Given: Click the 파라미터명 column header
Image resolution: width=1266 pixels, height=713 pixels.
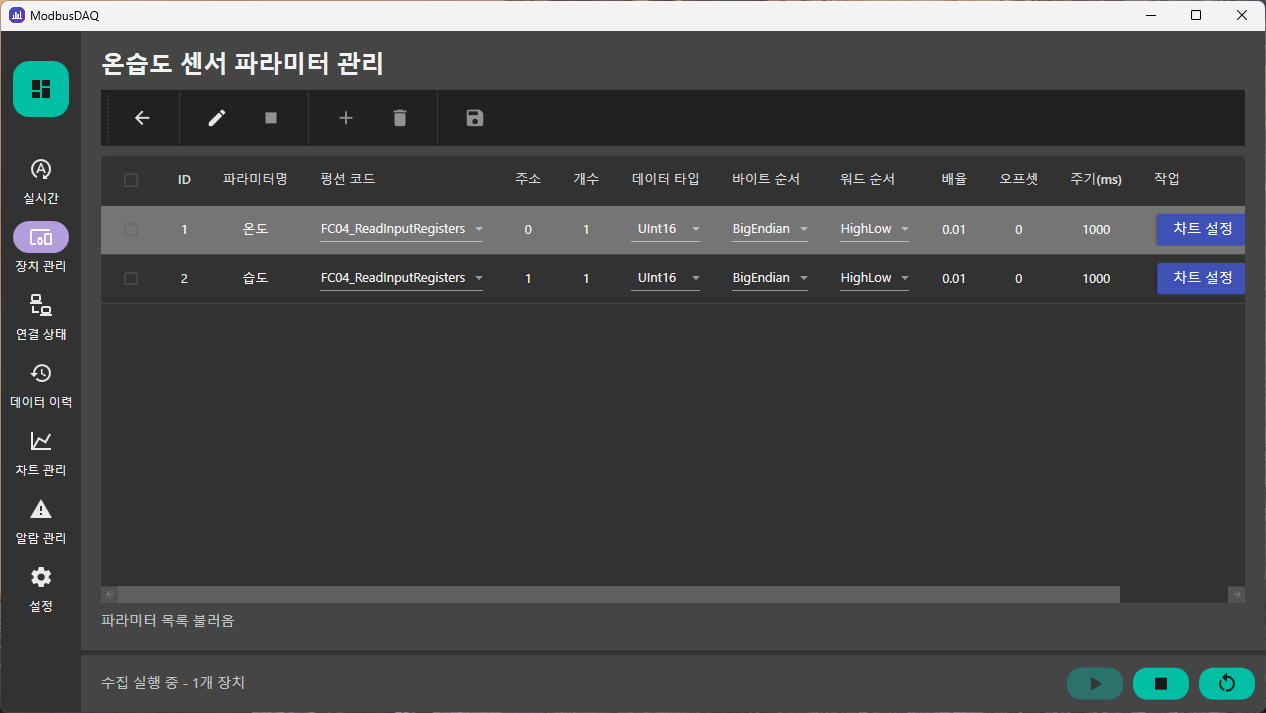Looking at the screenshot, I should tap(255, 180).
